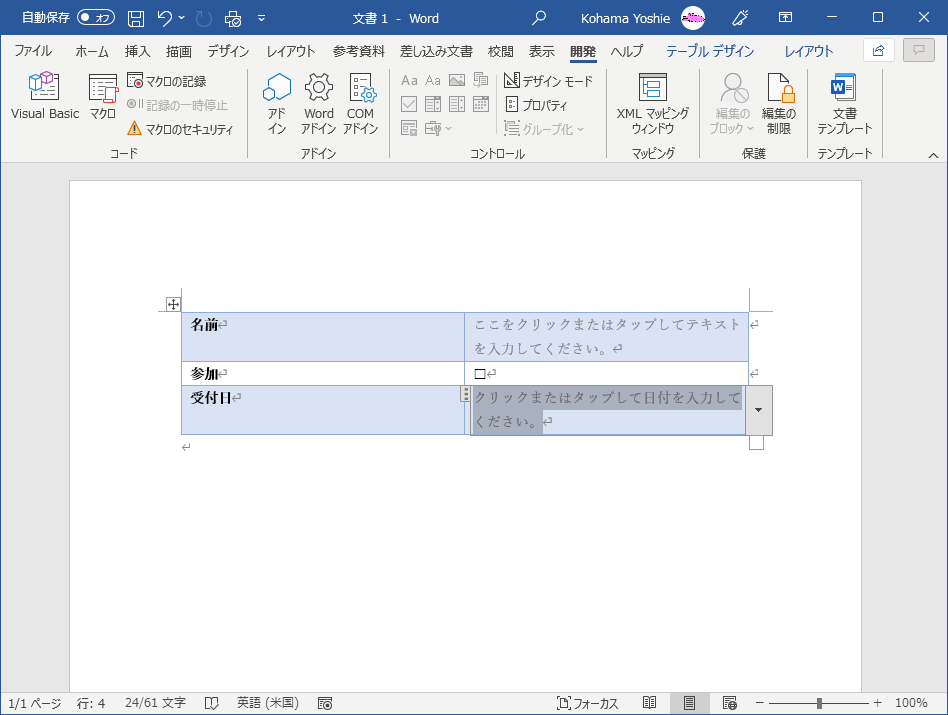Open the proofing spell check icon

coord(211,703)
